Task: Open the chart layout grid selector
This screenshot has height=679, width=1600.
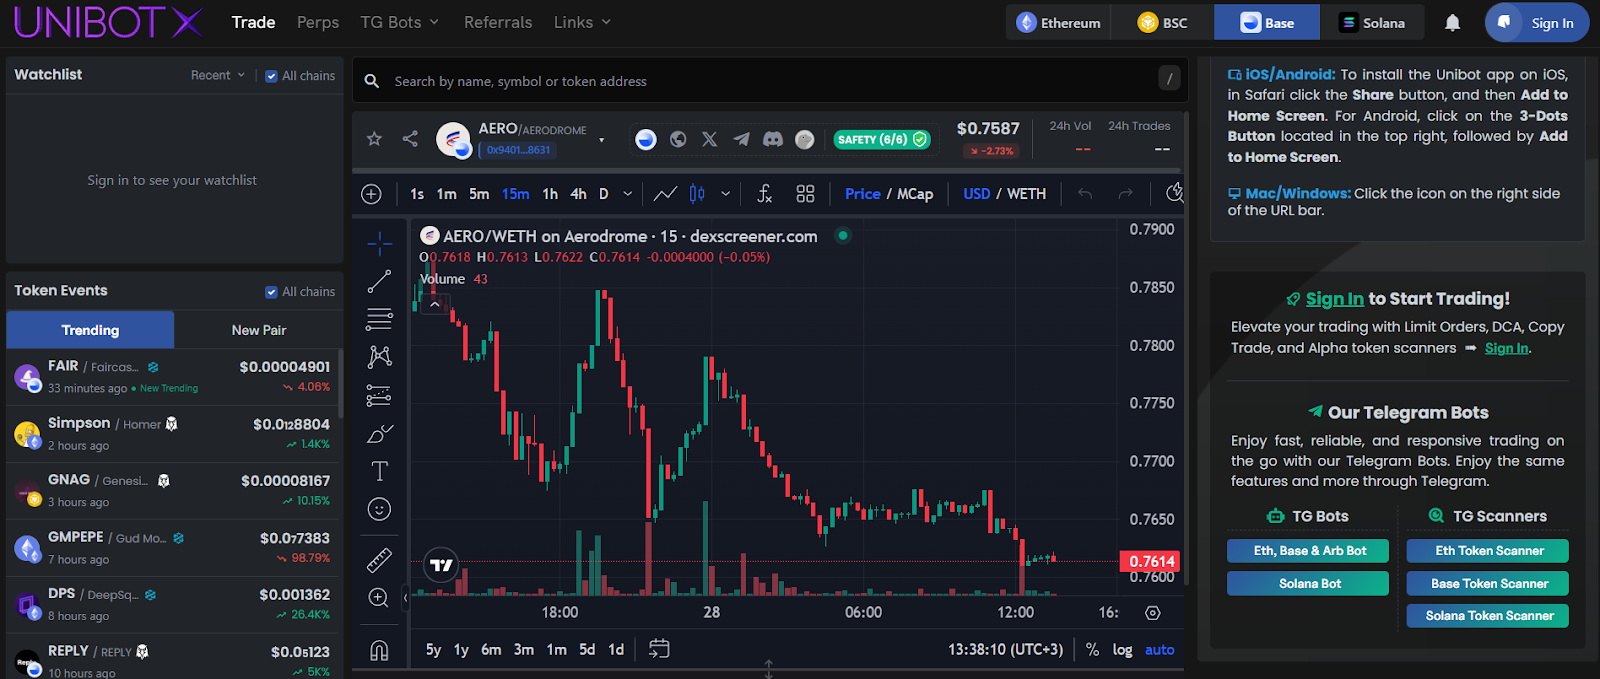Action: pyautogui.click(x=805, y=194)
